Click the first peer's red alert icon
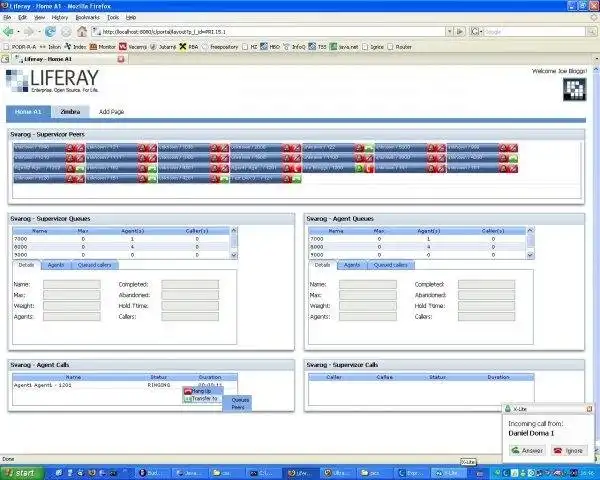 tap(70, 148)
